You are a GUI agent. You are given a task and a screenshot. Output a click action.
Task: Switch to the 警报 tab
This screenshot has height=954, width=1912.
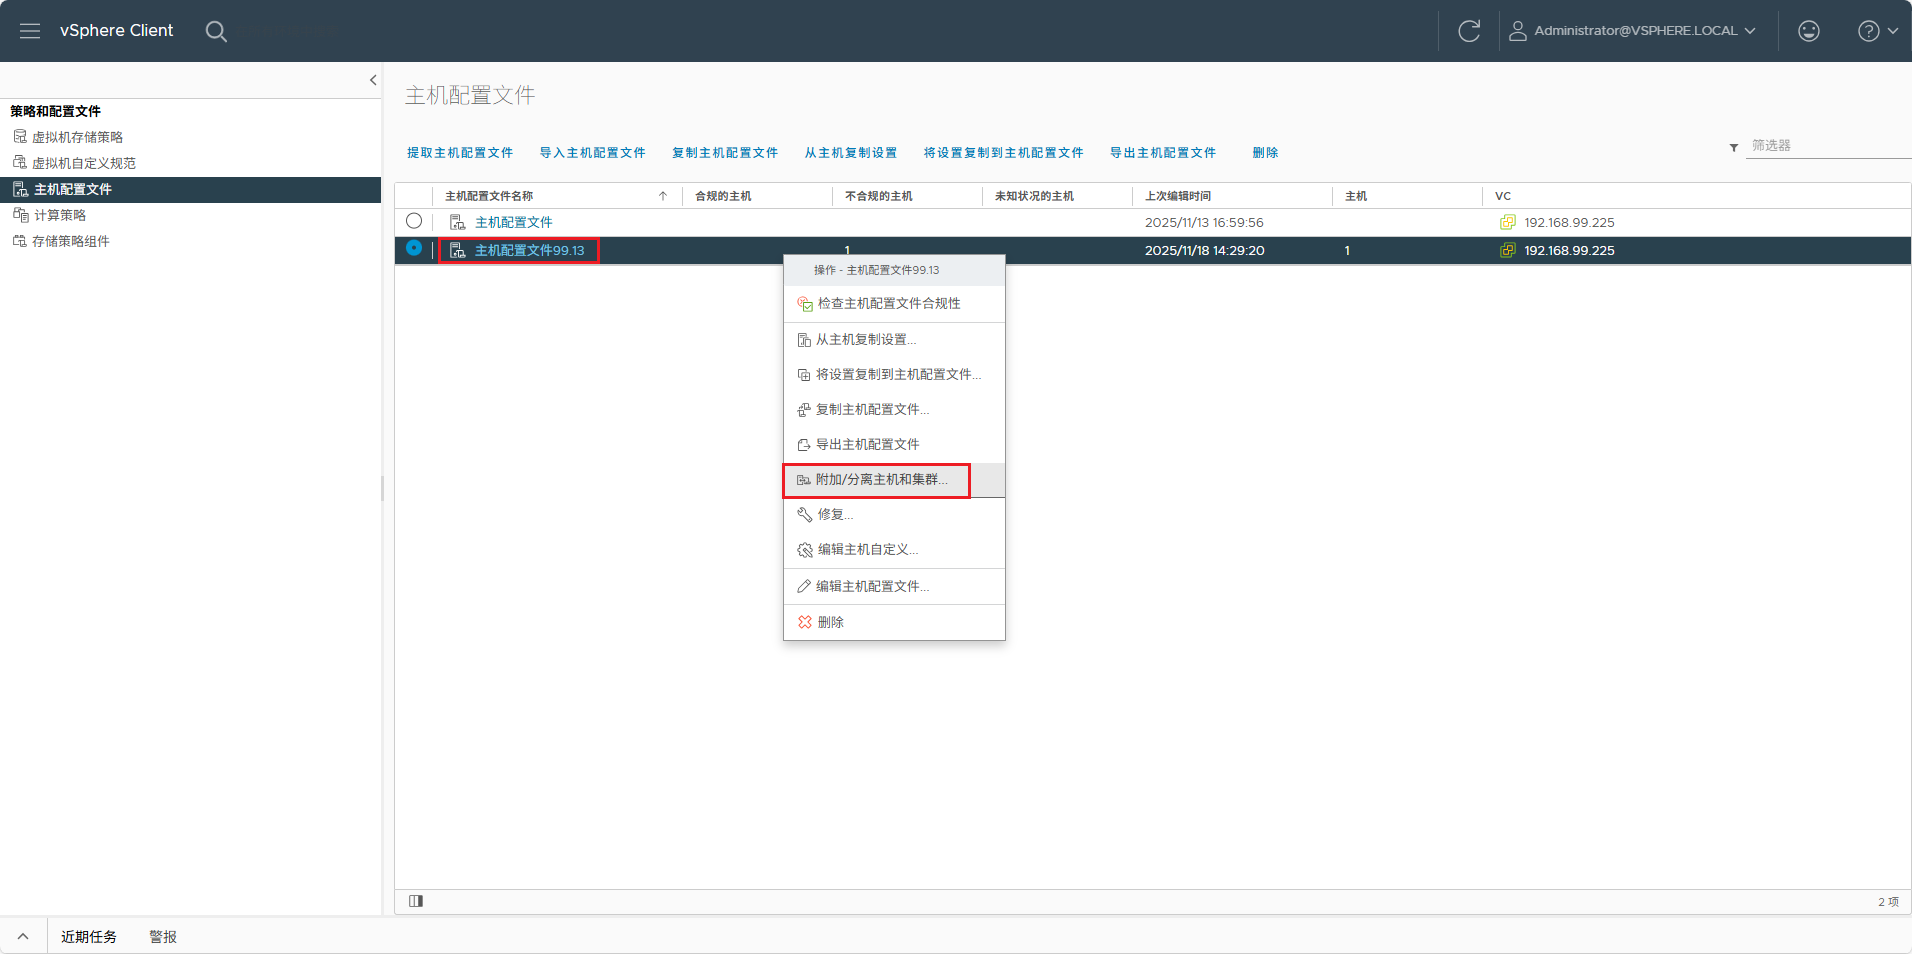(163, 937)
